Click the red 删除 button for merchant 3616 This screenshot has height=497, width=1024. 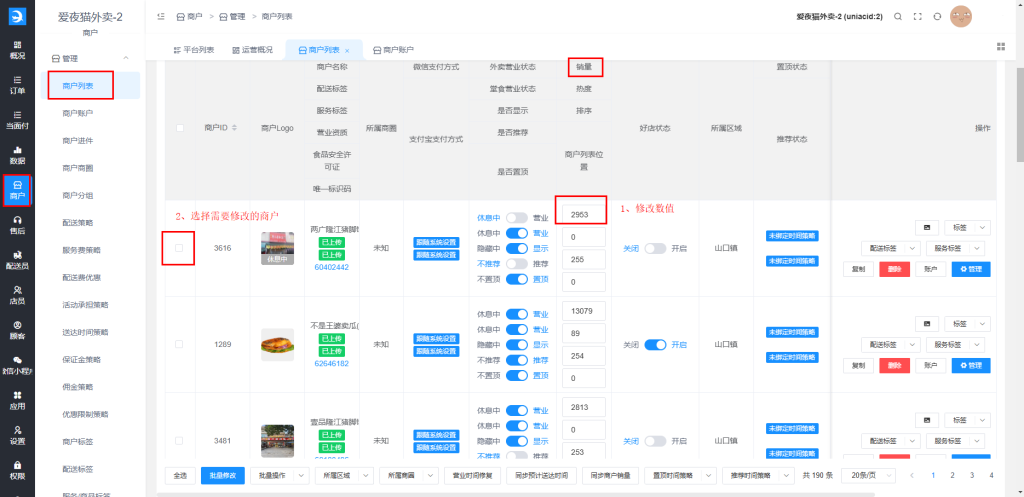[x=894, y=268]
